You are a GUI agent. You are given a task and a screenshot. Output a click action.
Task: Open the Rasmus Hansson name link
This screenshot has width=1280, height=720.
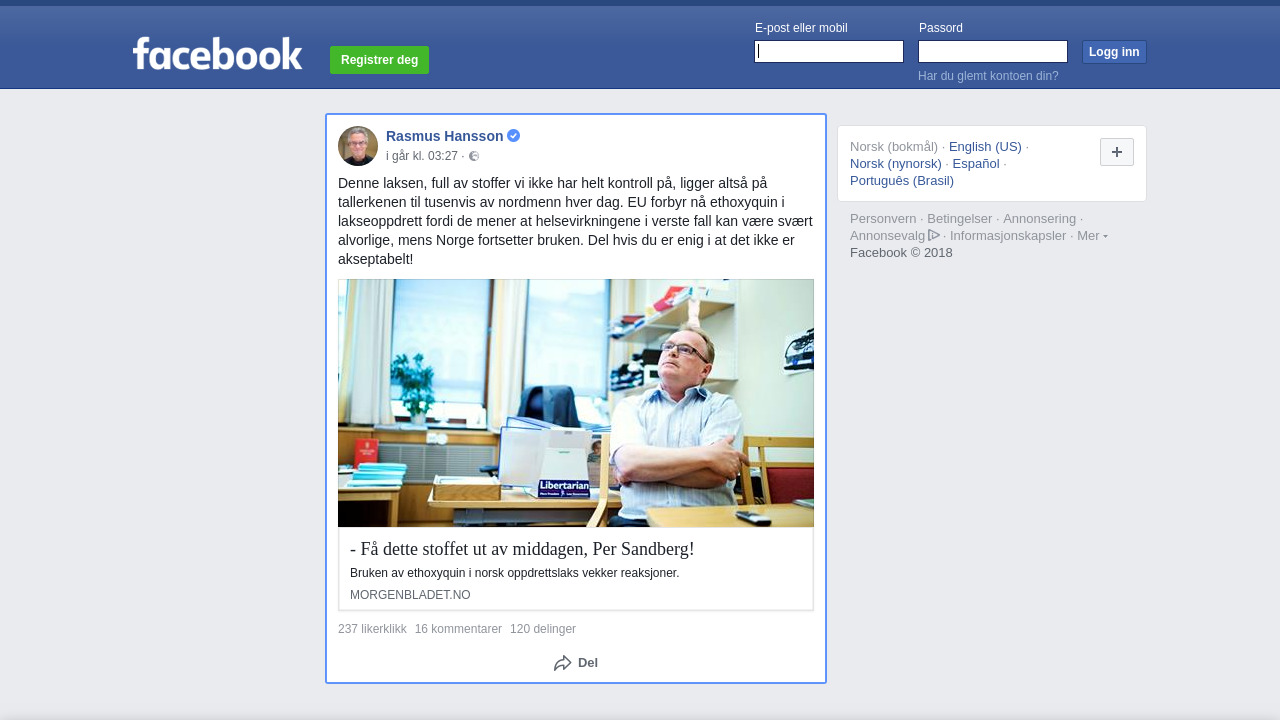click(x=445, y=136)
